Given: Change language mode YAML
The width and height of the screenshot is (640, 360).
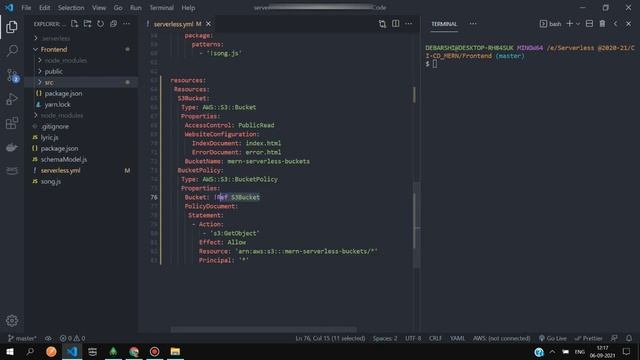Looking at the screenshot, I should click(458, 338).
